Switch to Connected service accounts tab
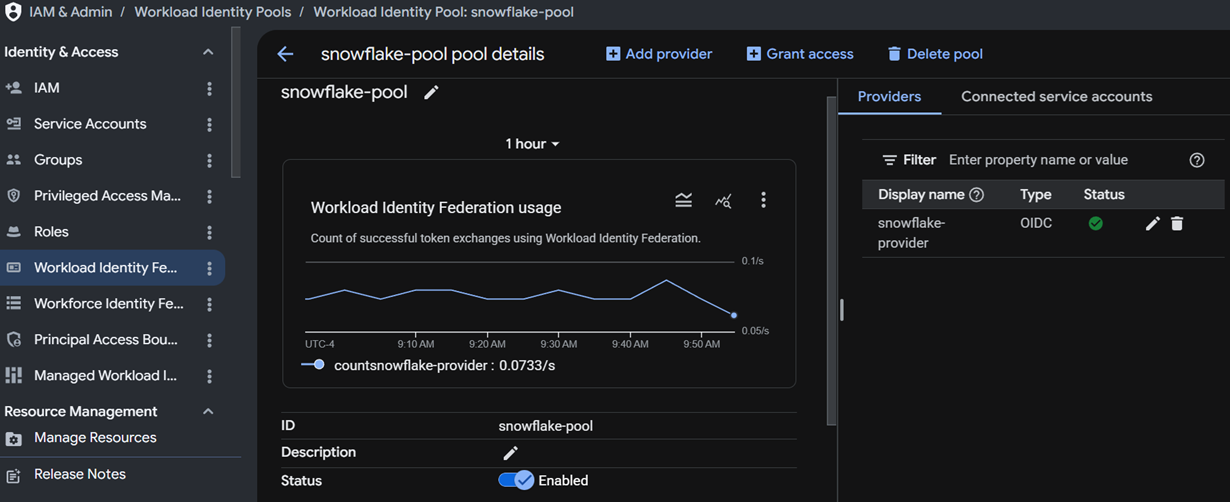This screenshot has width=1230, height=502. pyautogui.click(x=1056, y=97)
